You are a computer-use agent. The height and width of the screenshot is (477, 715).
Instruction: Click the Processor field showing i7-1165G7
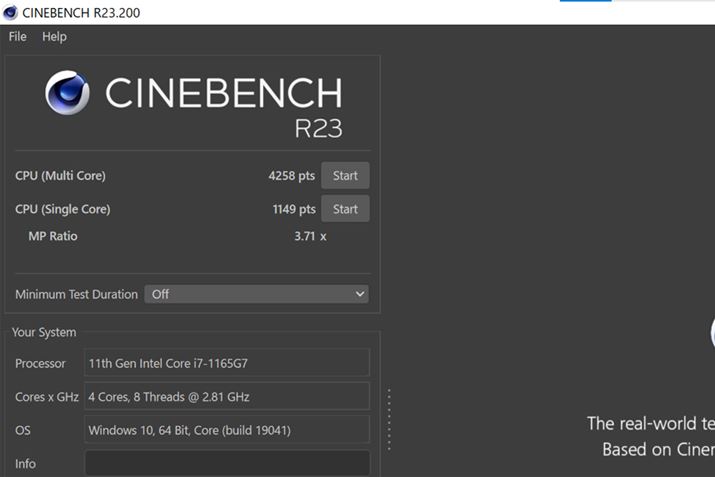click(x=227, y=363)
